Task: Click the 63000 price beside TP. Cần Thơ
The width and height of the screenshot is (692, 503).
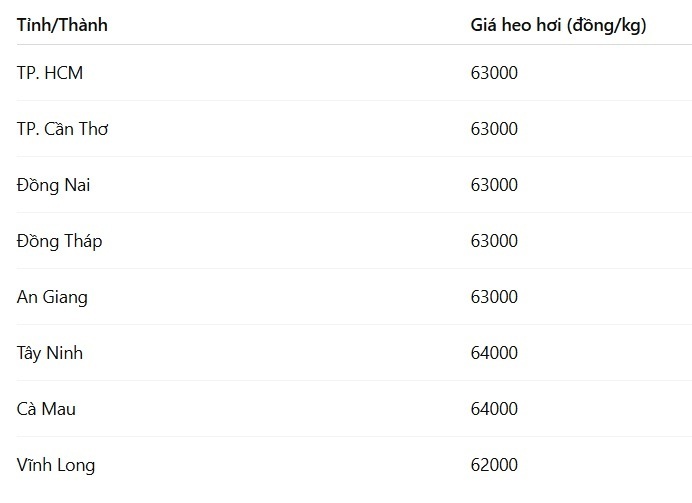Action: (x=494, y=129)
